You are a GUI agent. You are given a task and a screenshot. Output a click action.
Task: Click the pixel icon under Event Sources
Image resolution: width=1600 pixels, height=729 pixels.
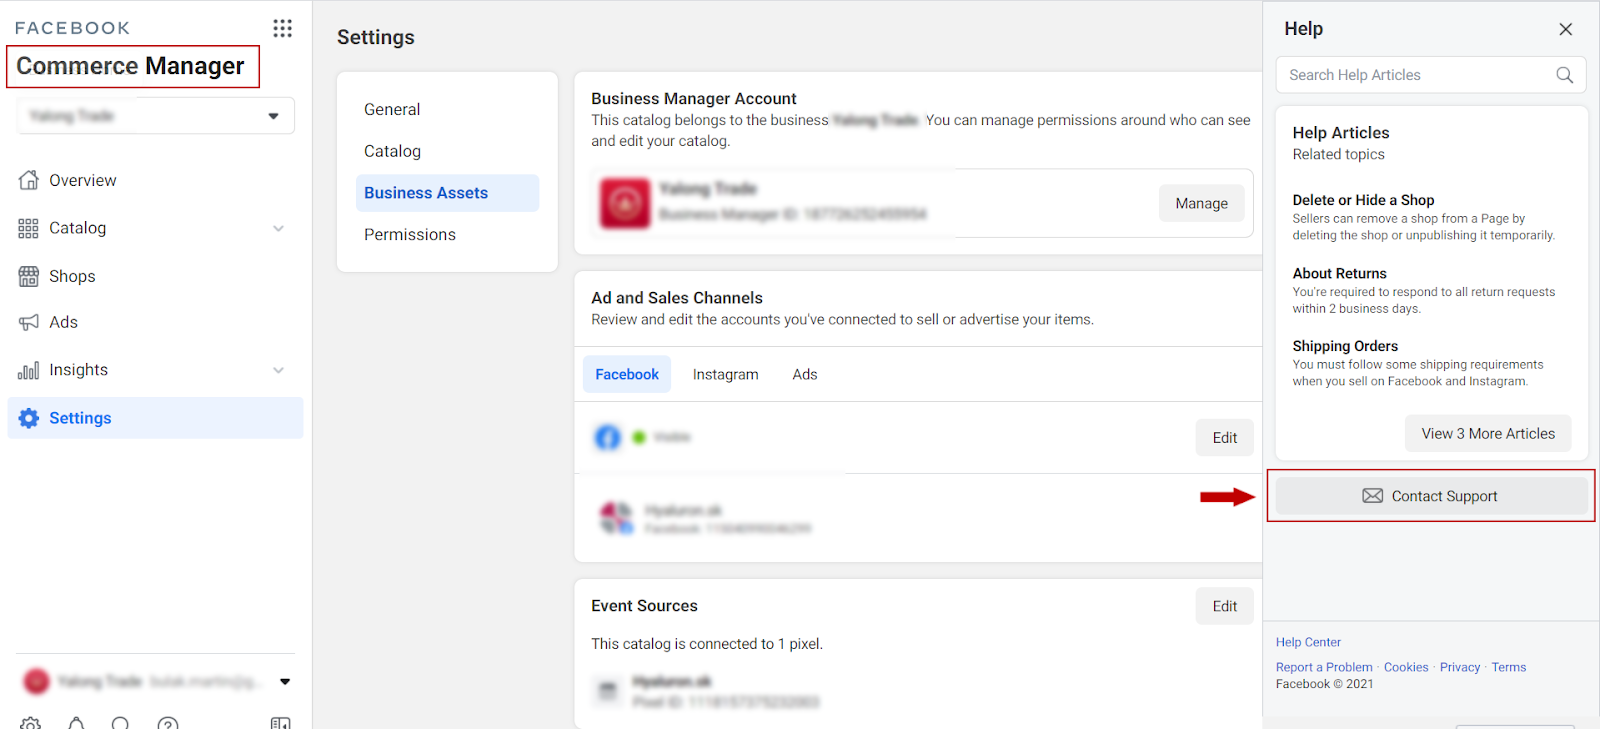(607, 691)
